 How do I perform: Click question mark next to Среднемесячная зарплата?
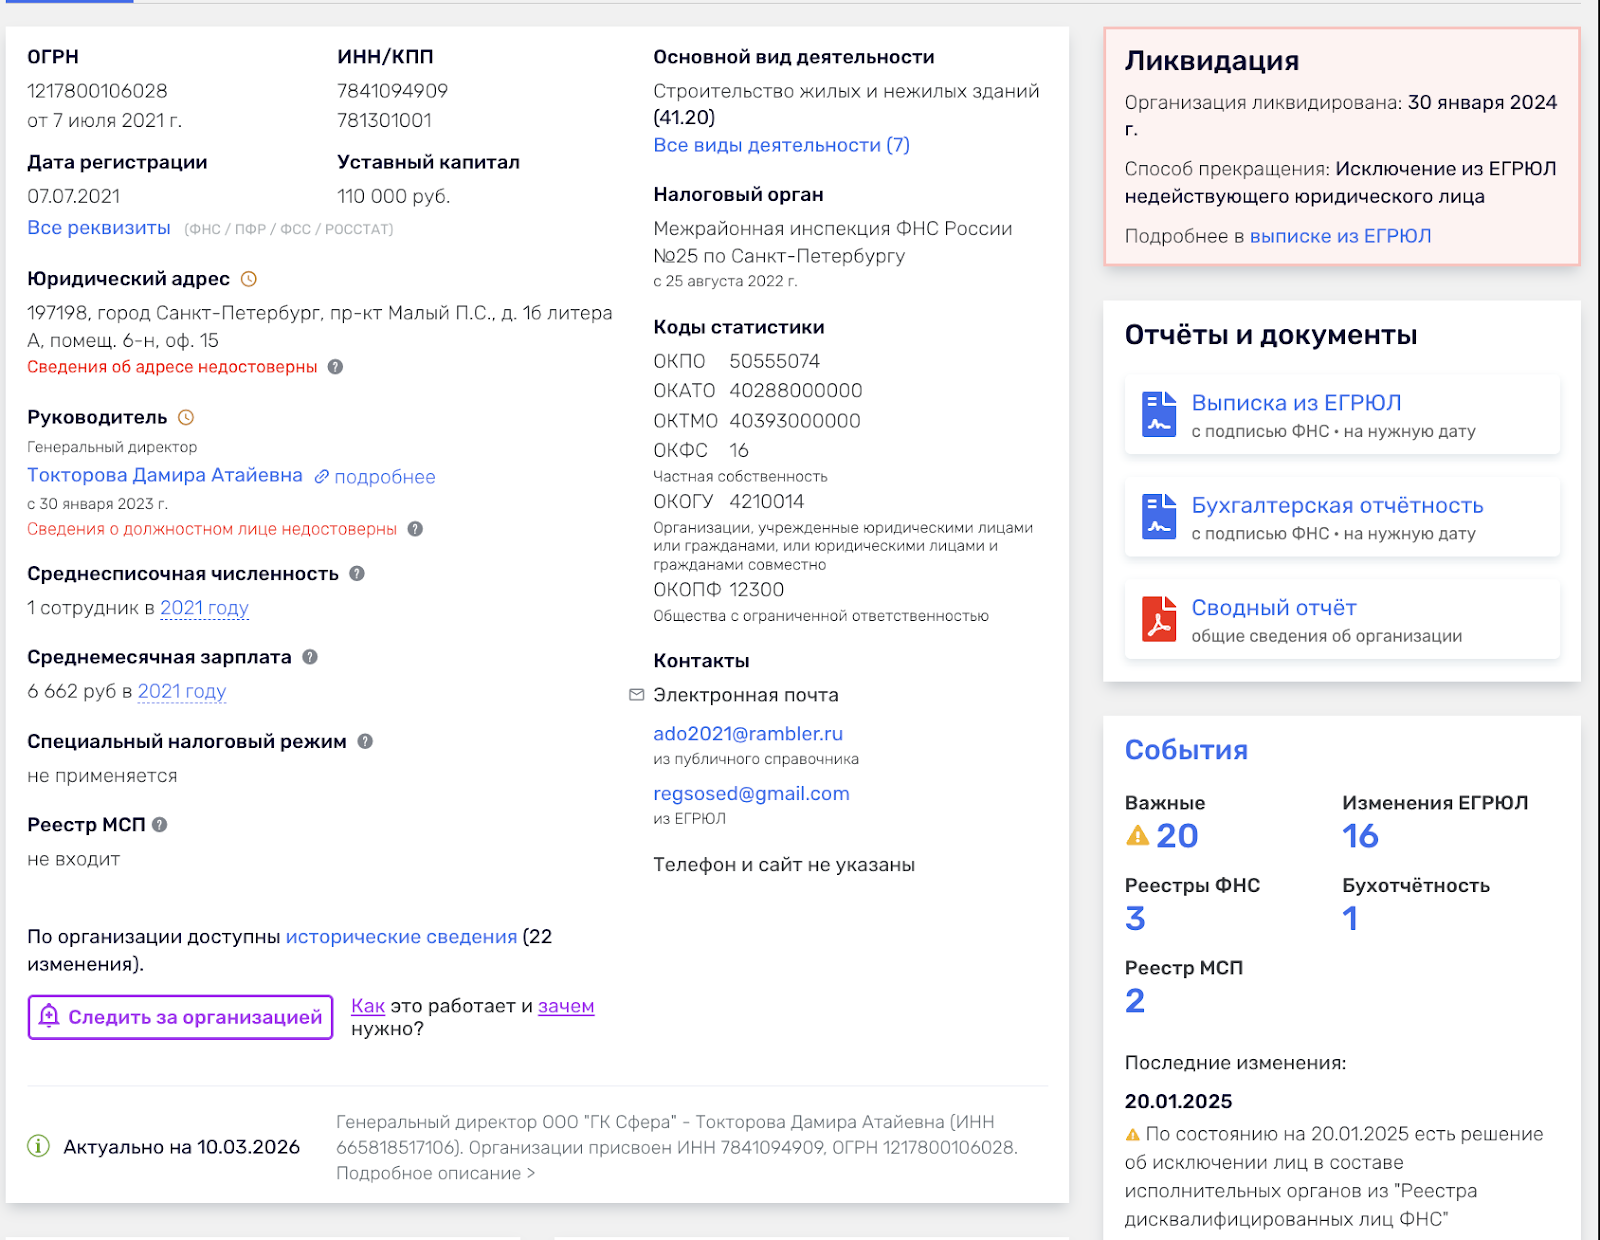[310, 657]
